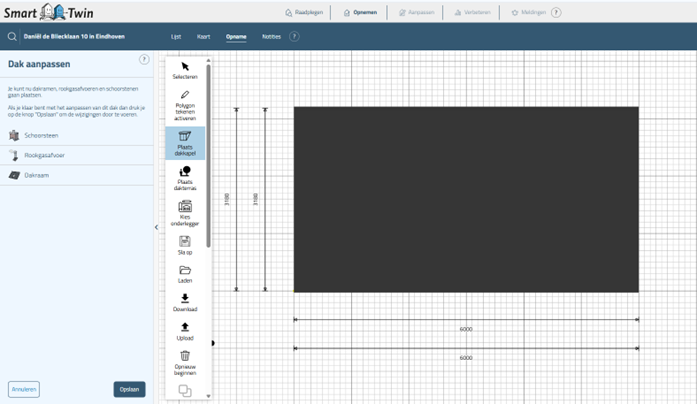Click the Upload icon in toolbar
This screenshot has height=404, width=697.
[185, 328]
